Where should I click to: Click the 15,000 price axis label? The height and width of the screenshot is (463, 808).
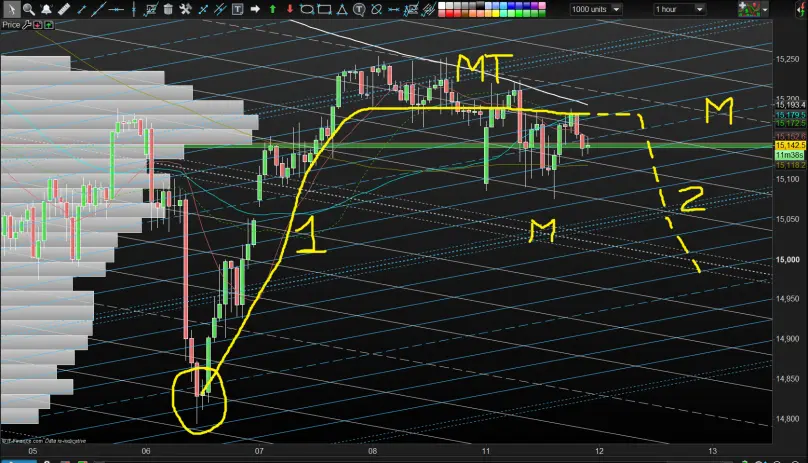pyautogui.click(x=787, y=259)
